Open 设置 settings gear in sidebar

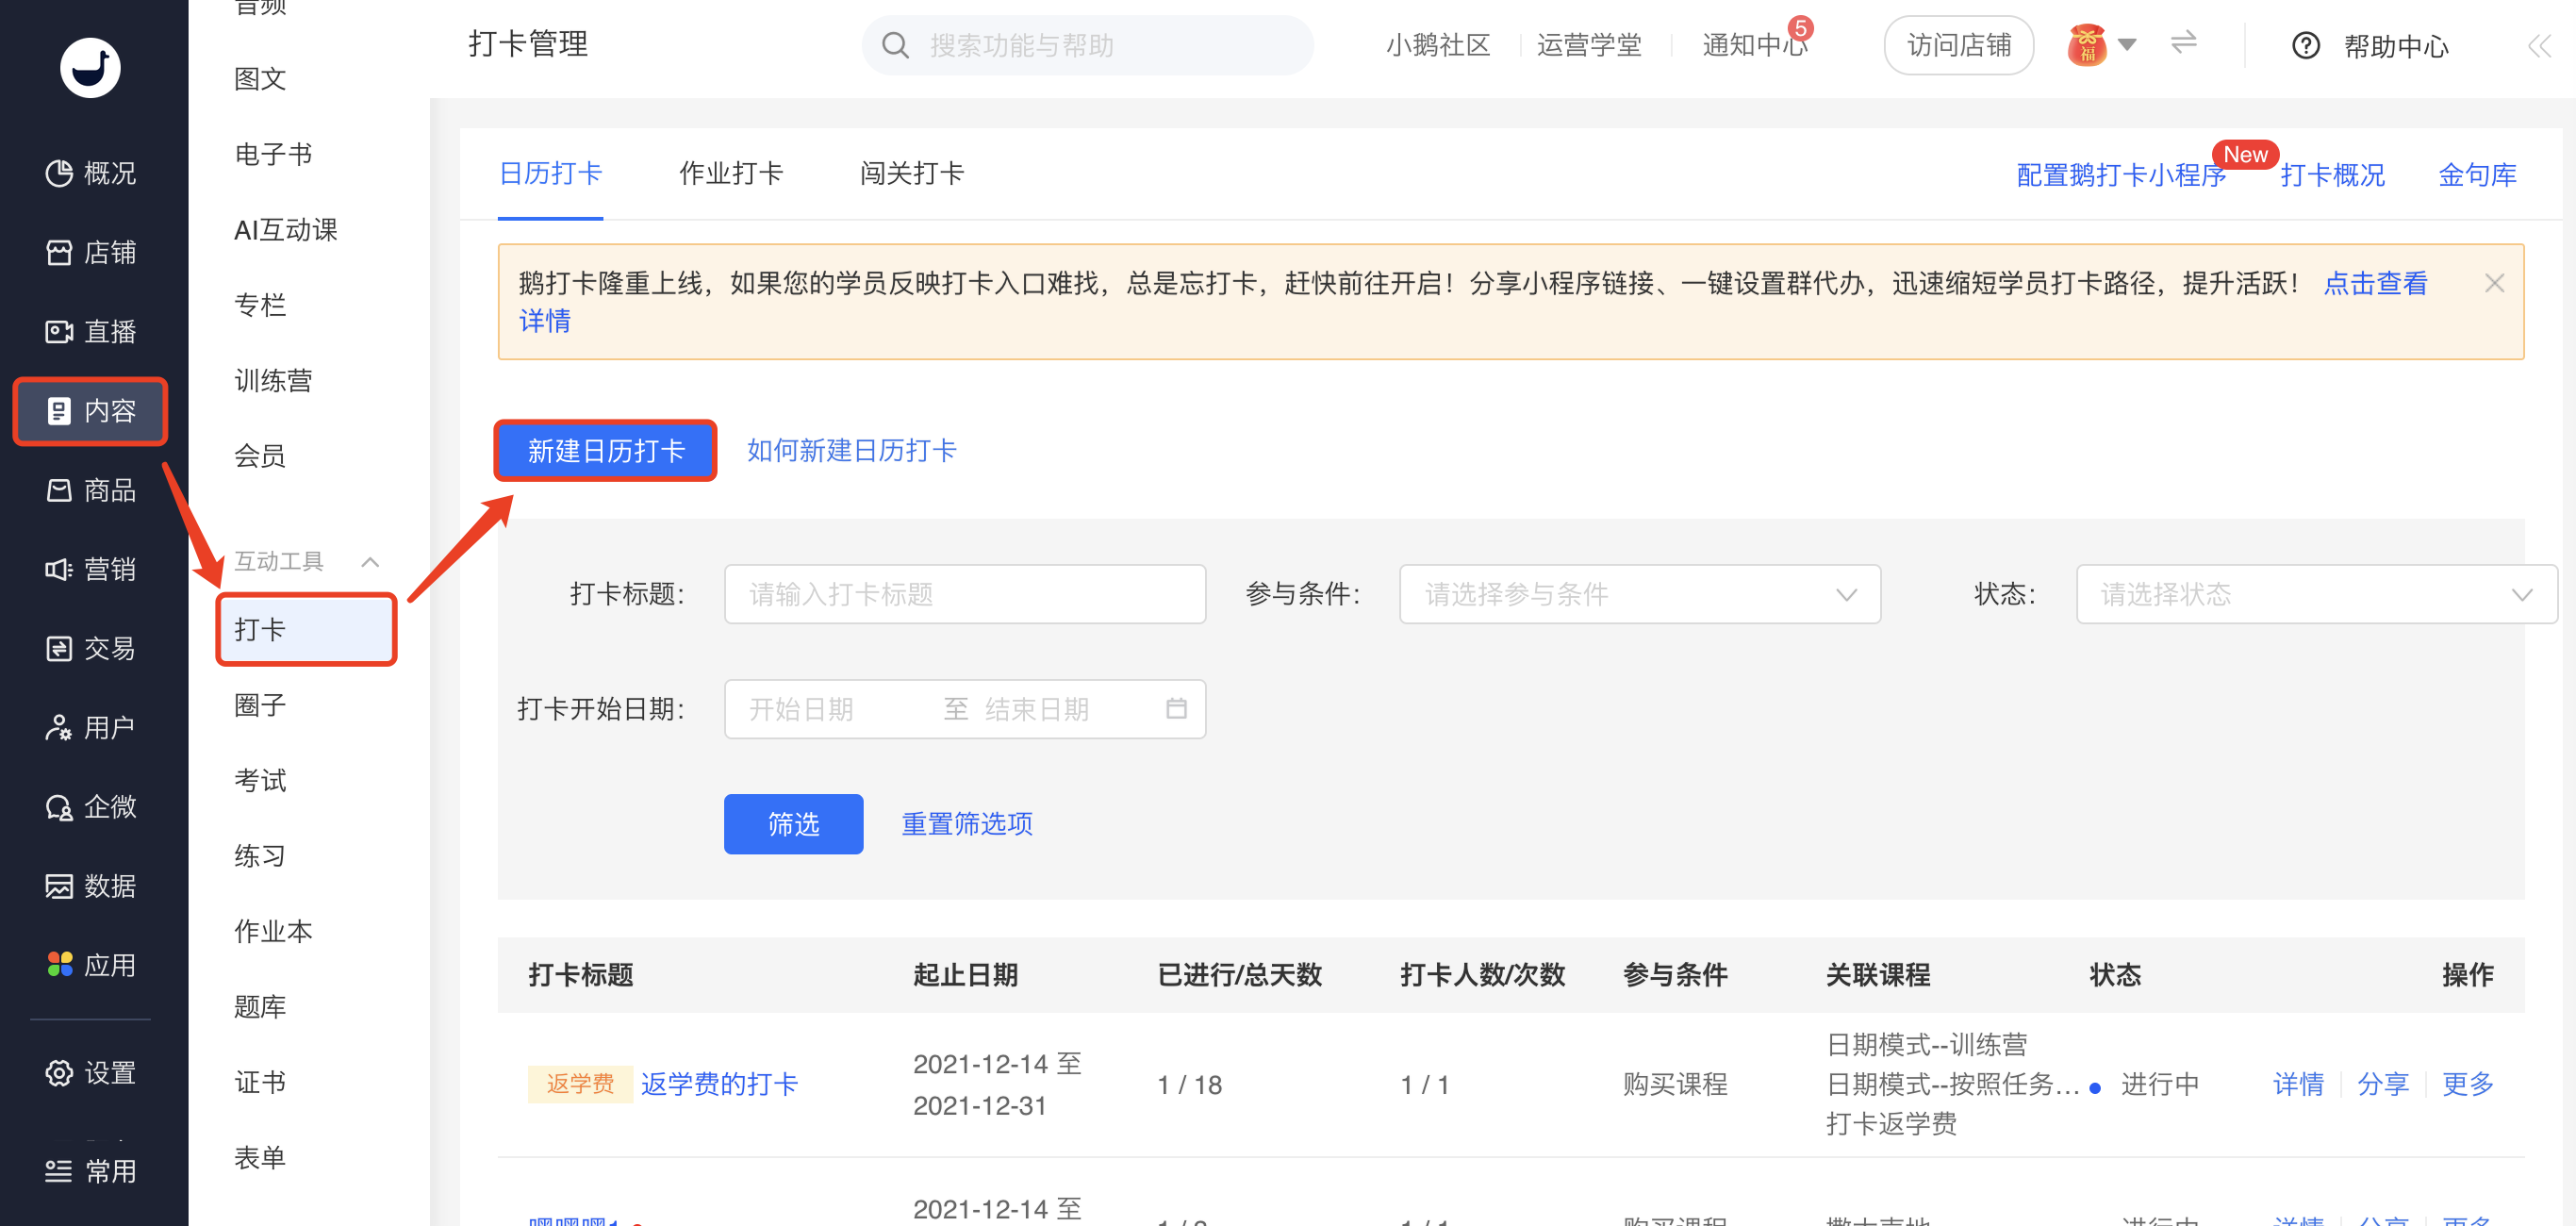coord(59,1072)
